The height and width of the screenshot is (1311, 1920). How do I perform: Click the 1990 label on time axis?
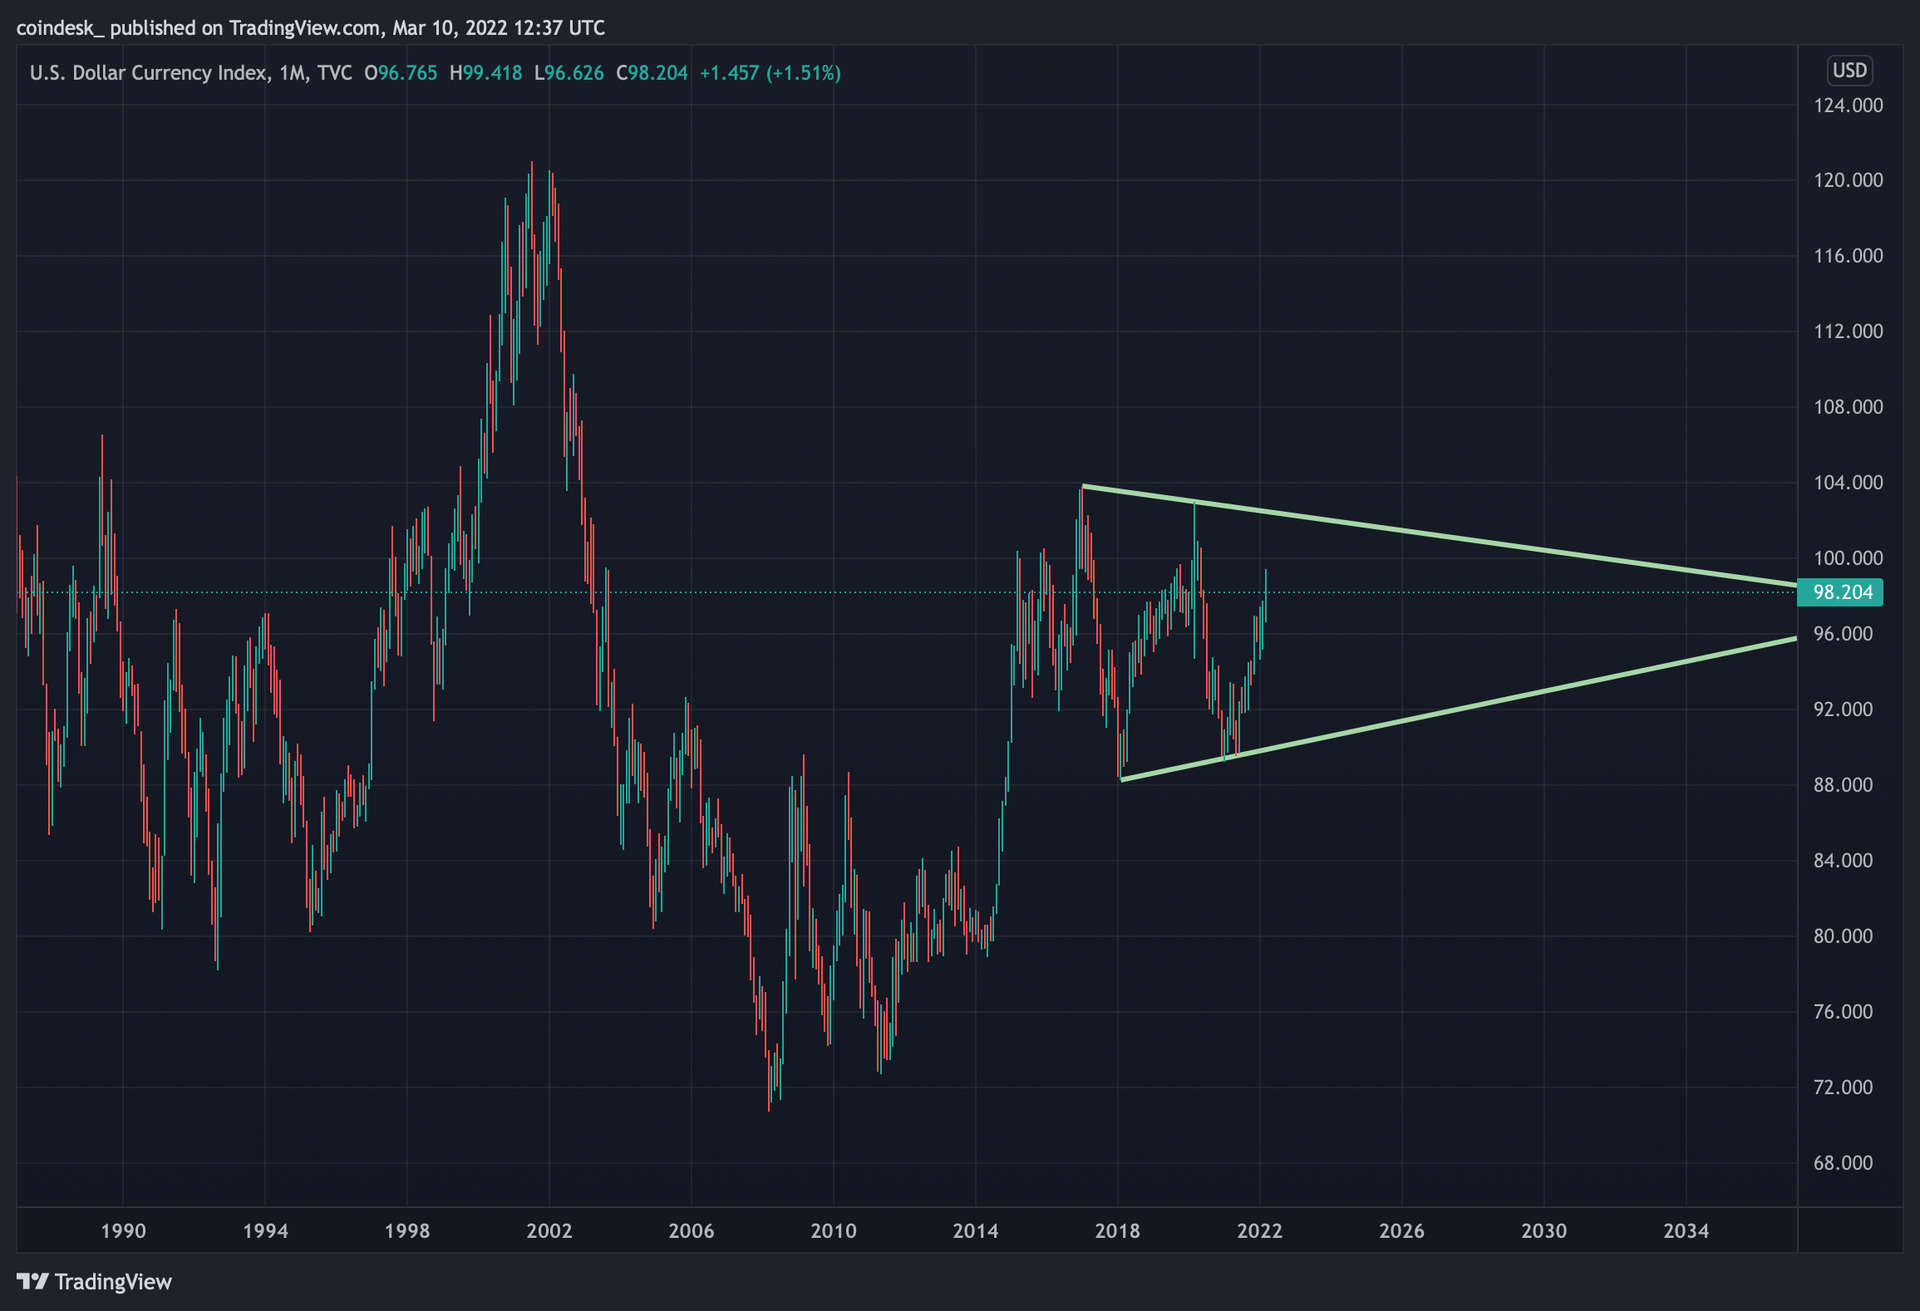(x=123, y=1231)
